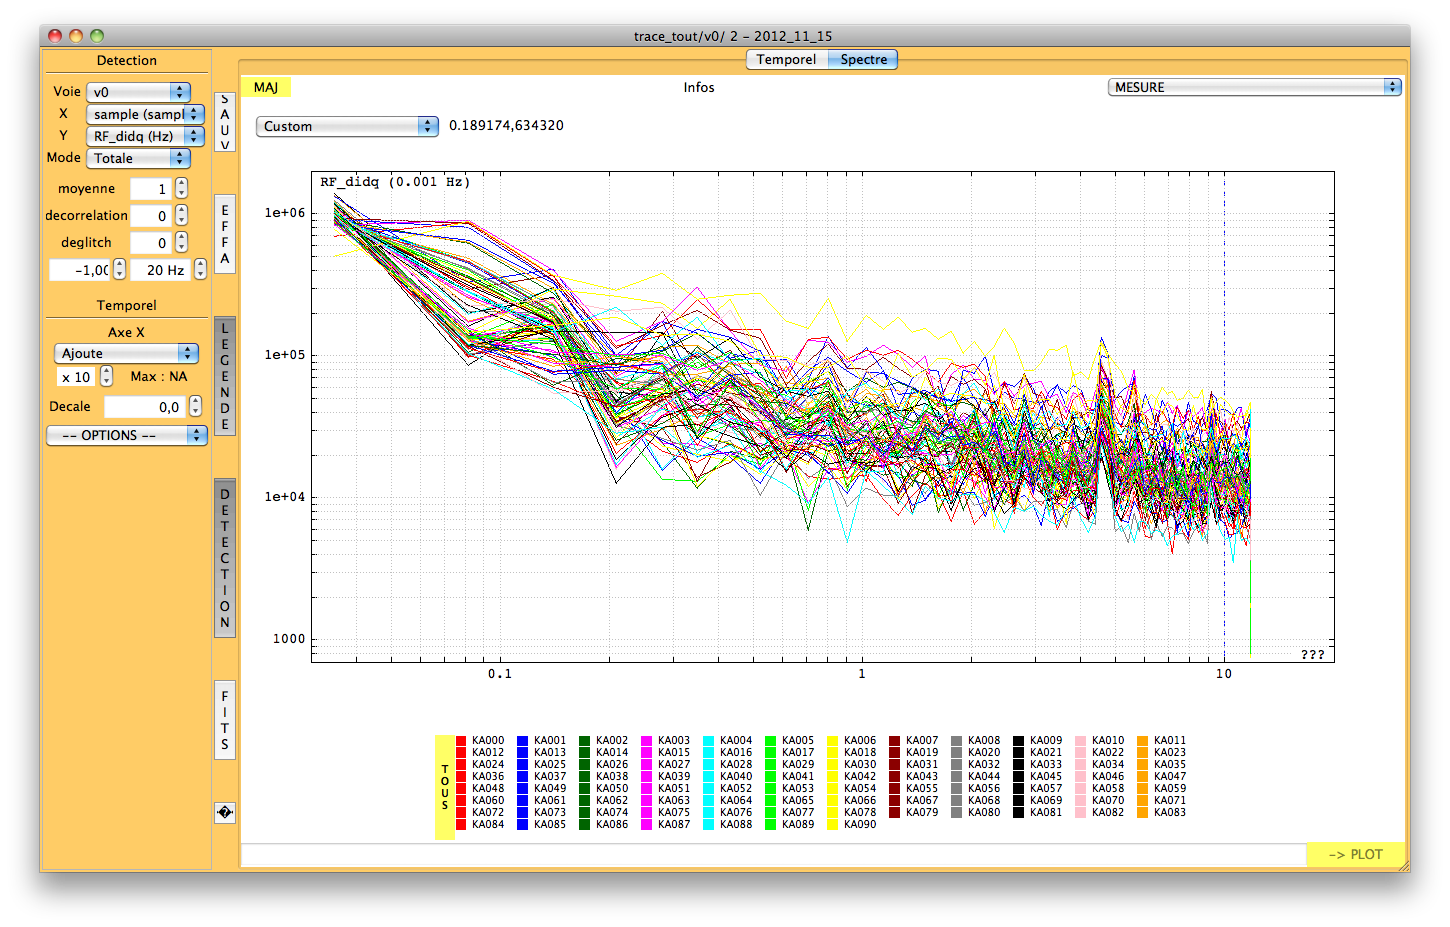This screenshot has width=1450, height=927.
Task: Click the diamond question-mark icon button
Action: point(225,813)
